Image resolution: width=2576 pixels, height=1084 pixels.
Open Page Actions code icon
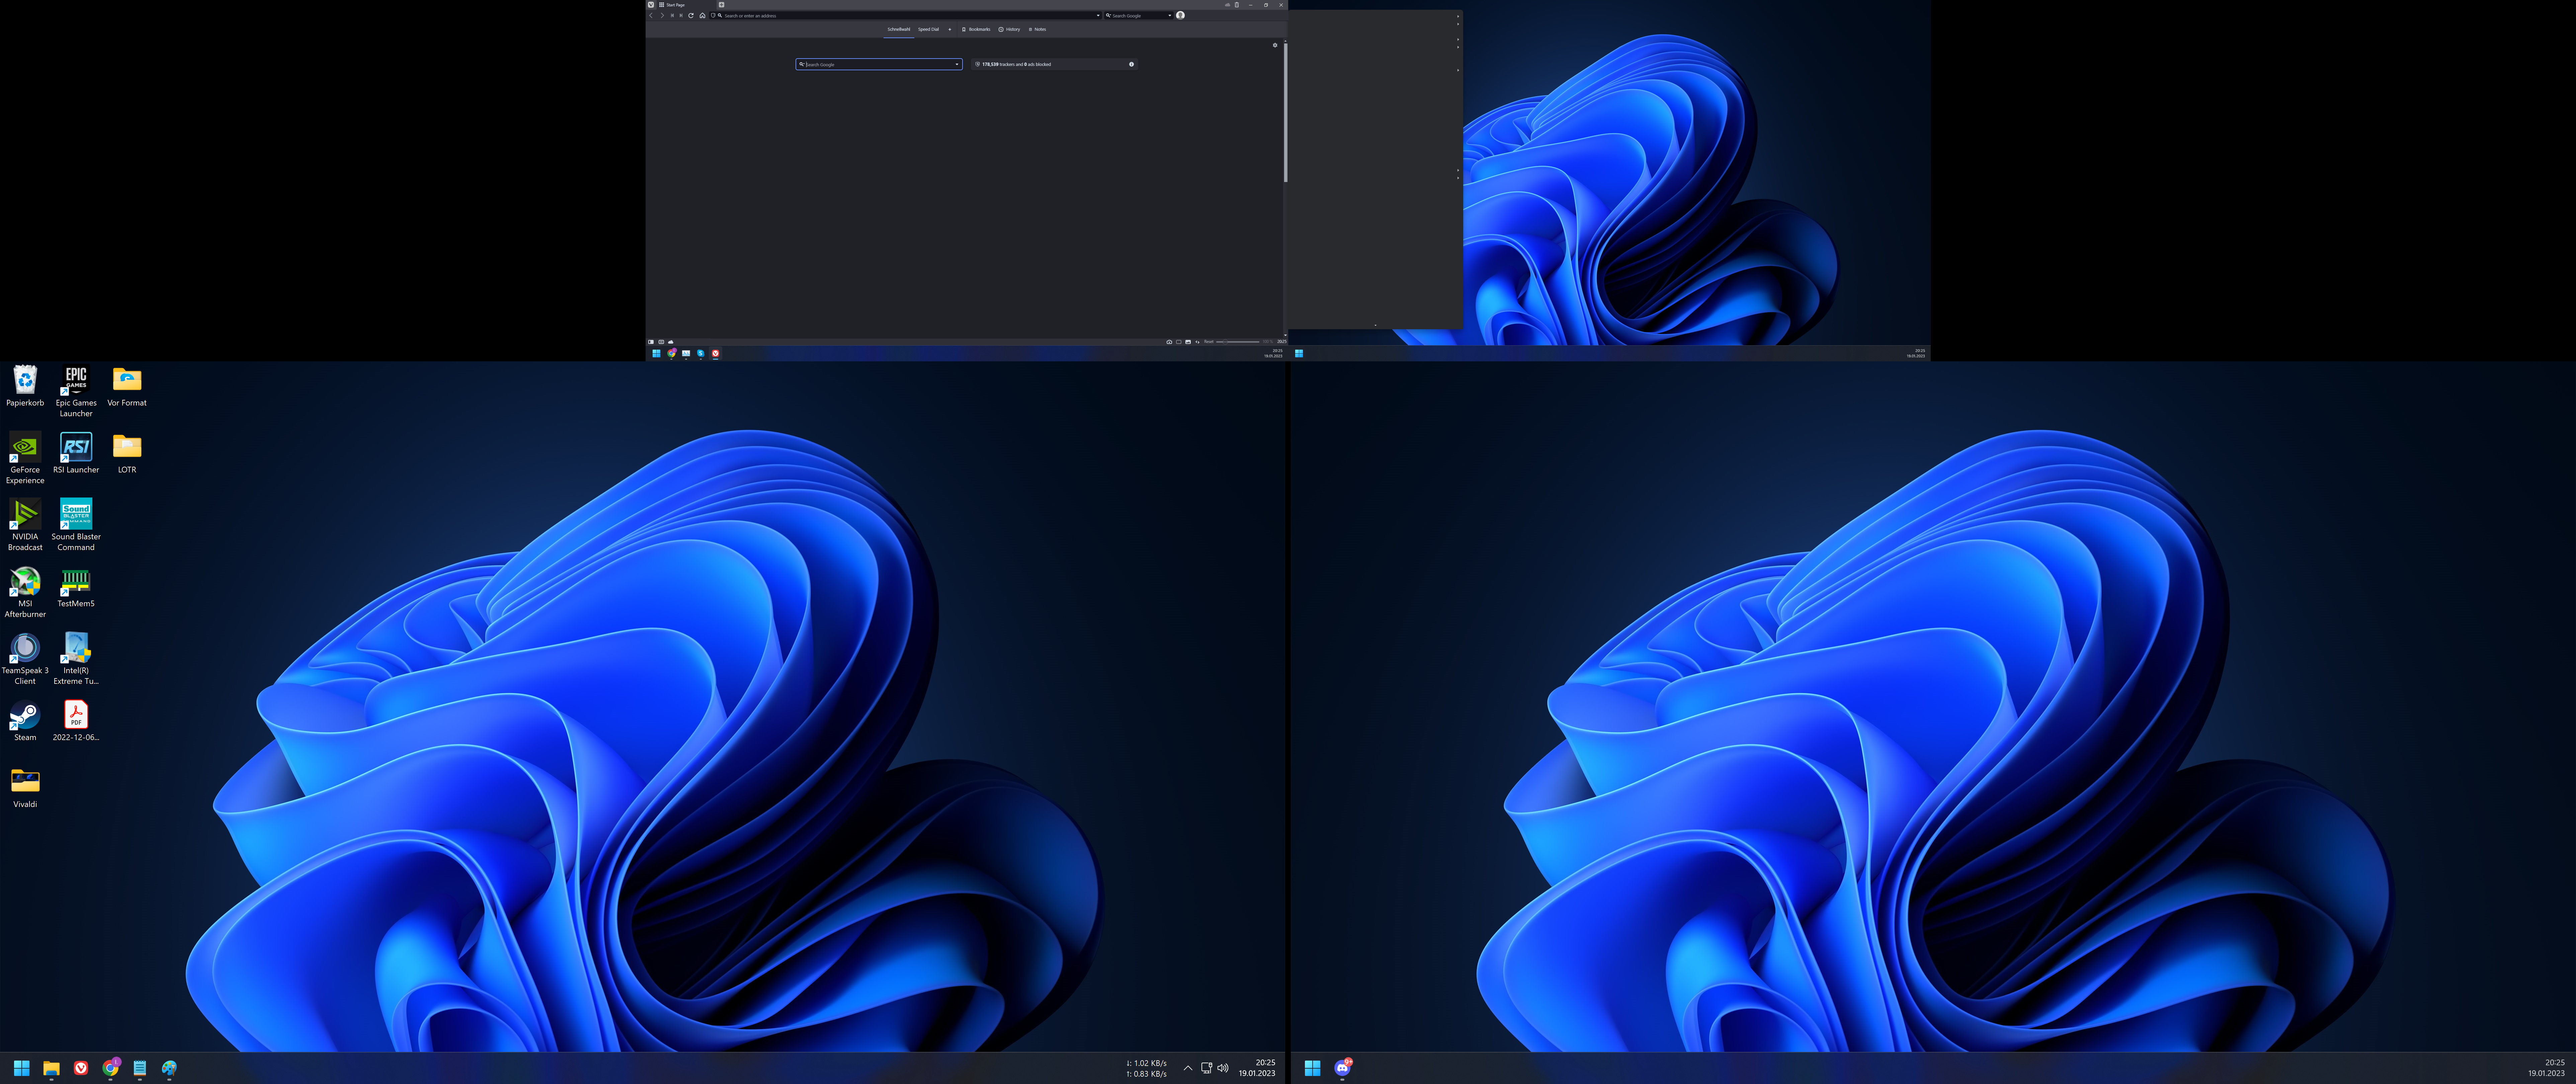[x=1197, y=342]
